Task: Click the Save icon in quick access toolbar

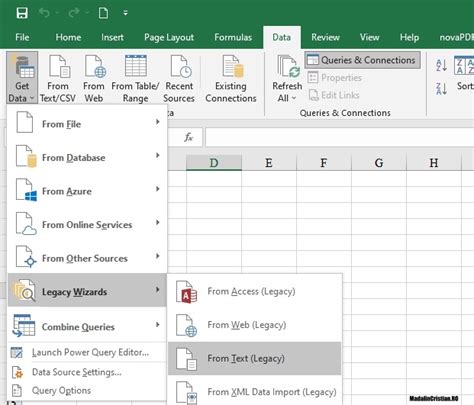Action: [22, 13]
